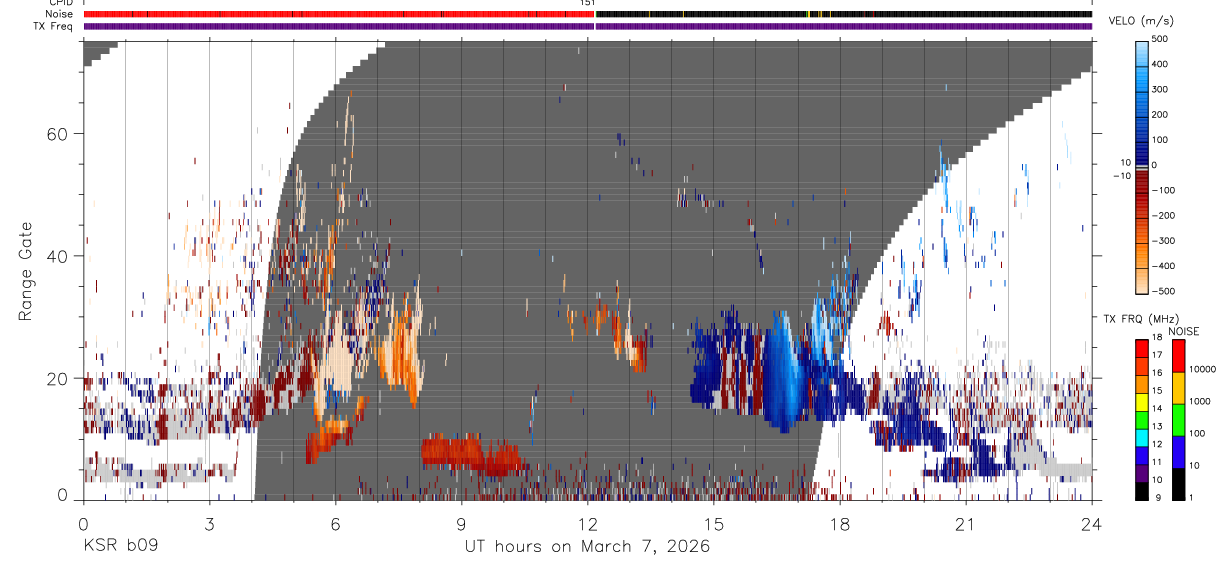Select the 'UT hours on March 7, 2026' caption
Screen dimensions: 1228x567
587,547
